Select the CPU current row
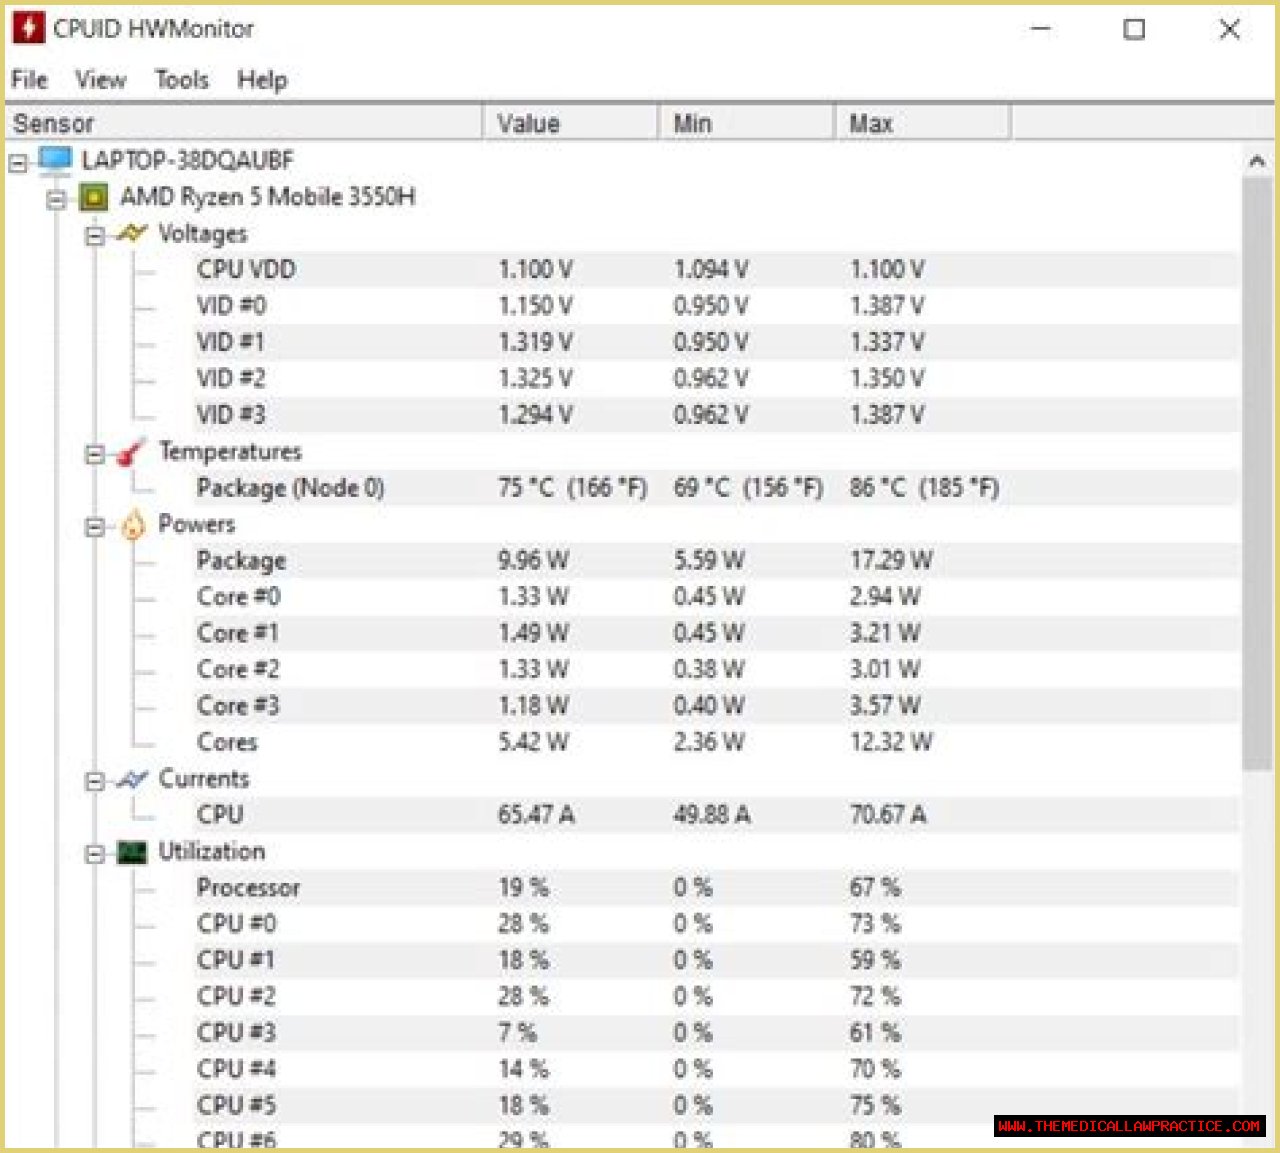The height and width of the screenshot is (1153, 1280). click(x=716, y=815)
